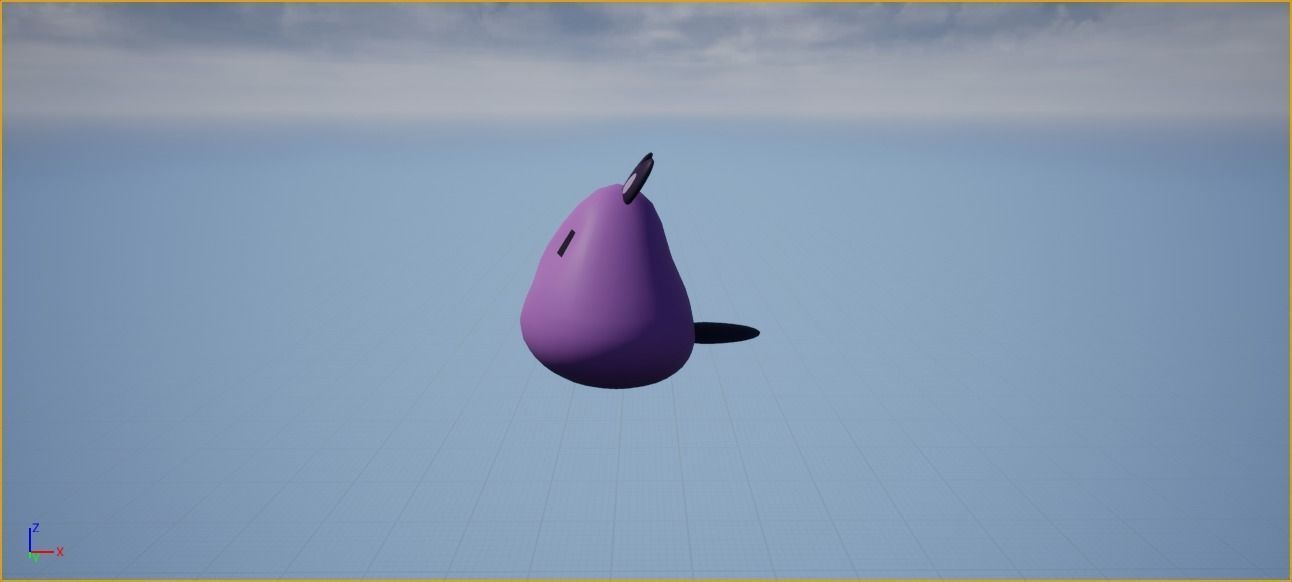Click the dark round ear on top of the mesh
The width and height of the screenshot is (1292, 582).
coord(637,178)
